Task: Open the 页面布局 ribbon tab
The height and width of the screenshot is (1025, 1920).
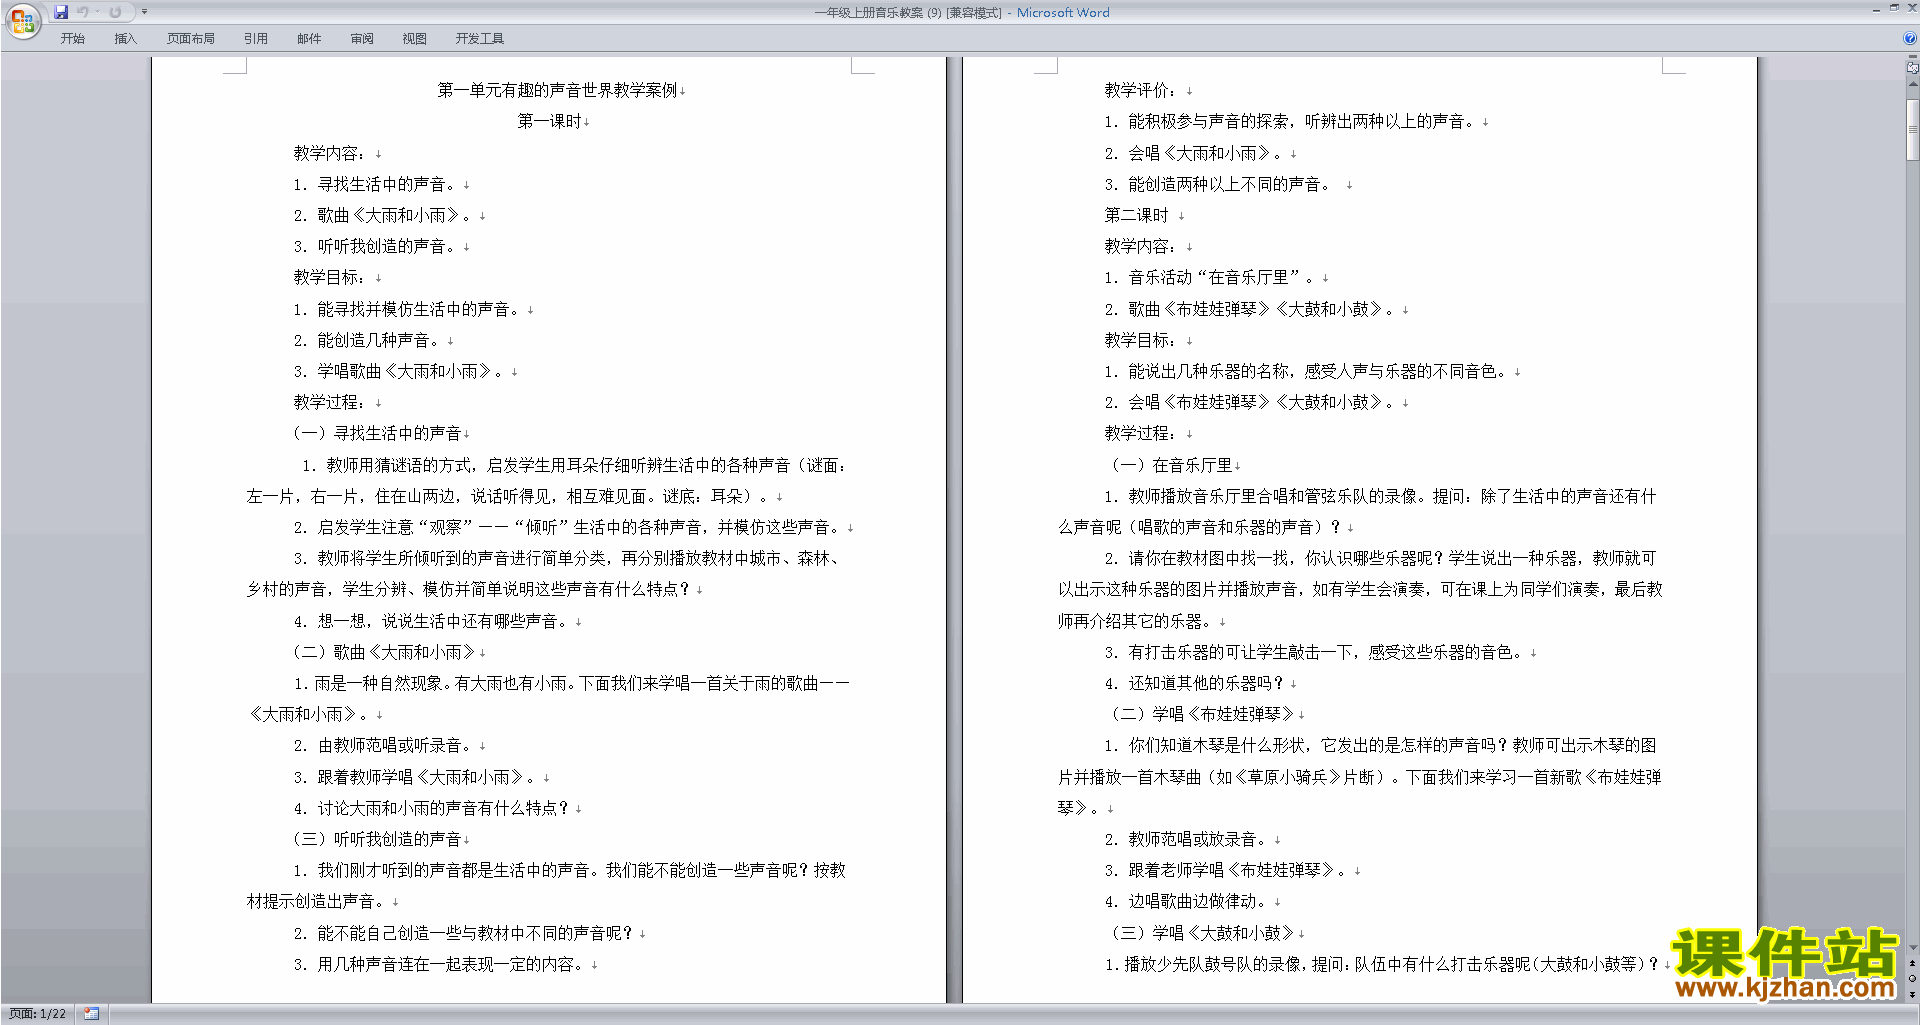Action: click(190, 39)
